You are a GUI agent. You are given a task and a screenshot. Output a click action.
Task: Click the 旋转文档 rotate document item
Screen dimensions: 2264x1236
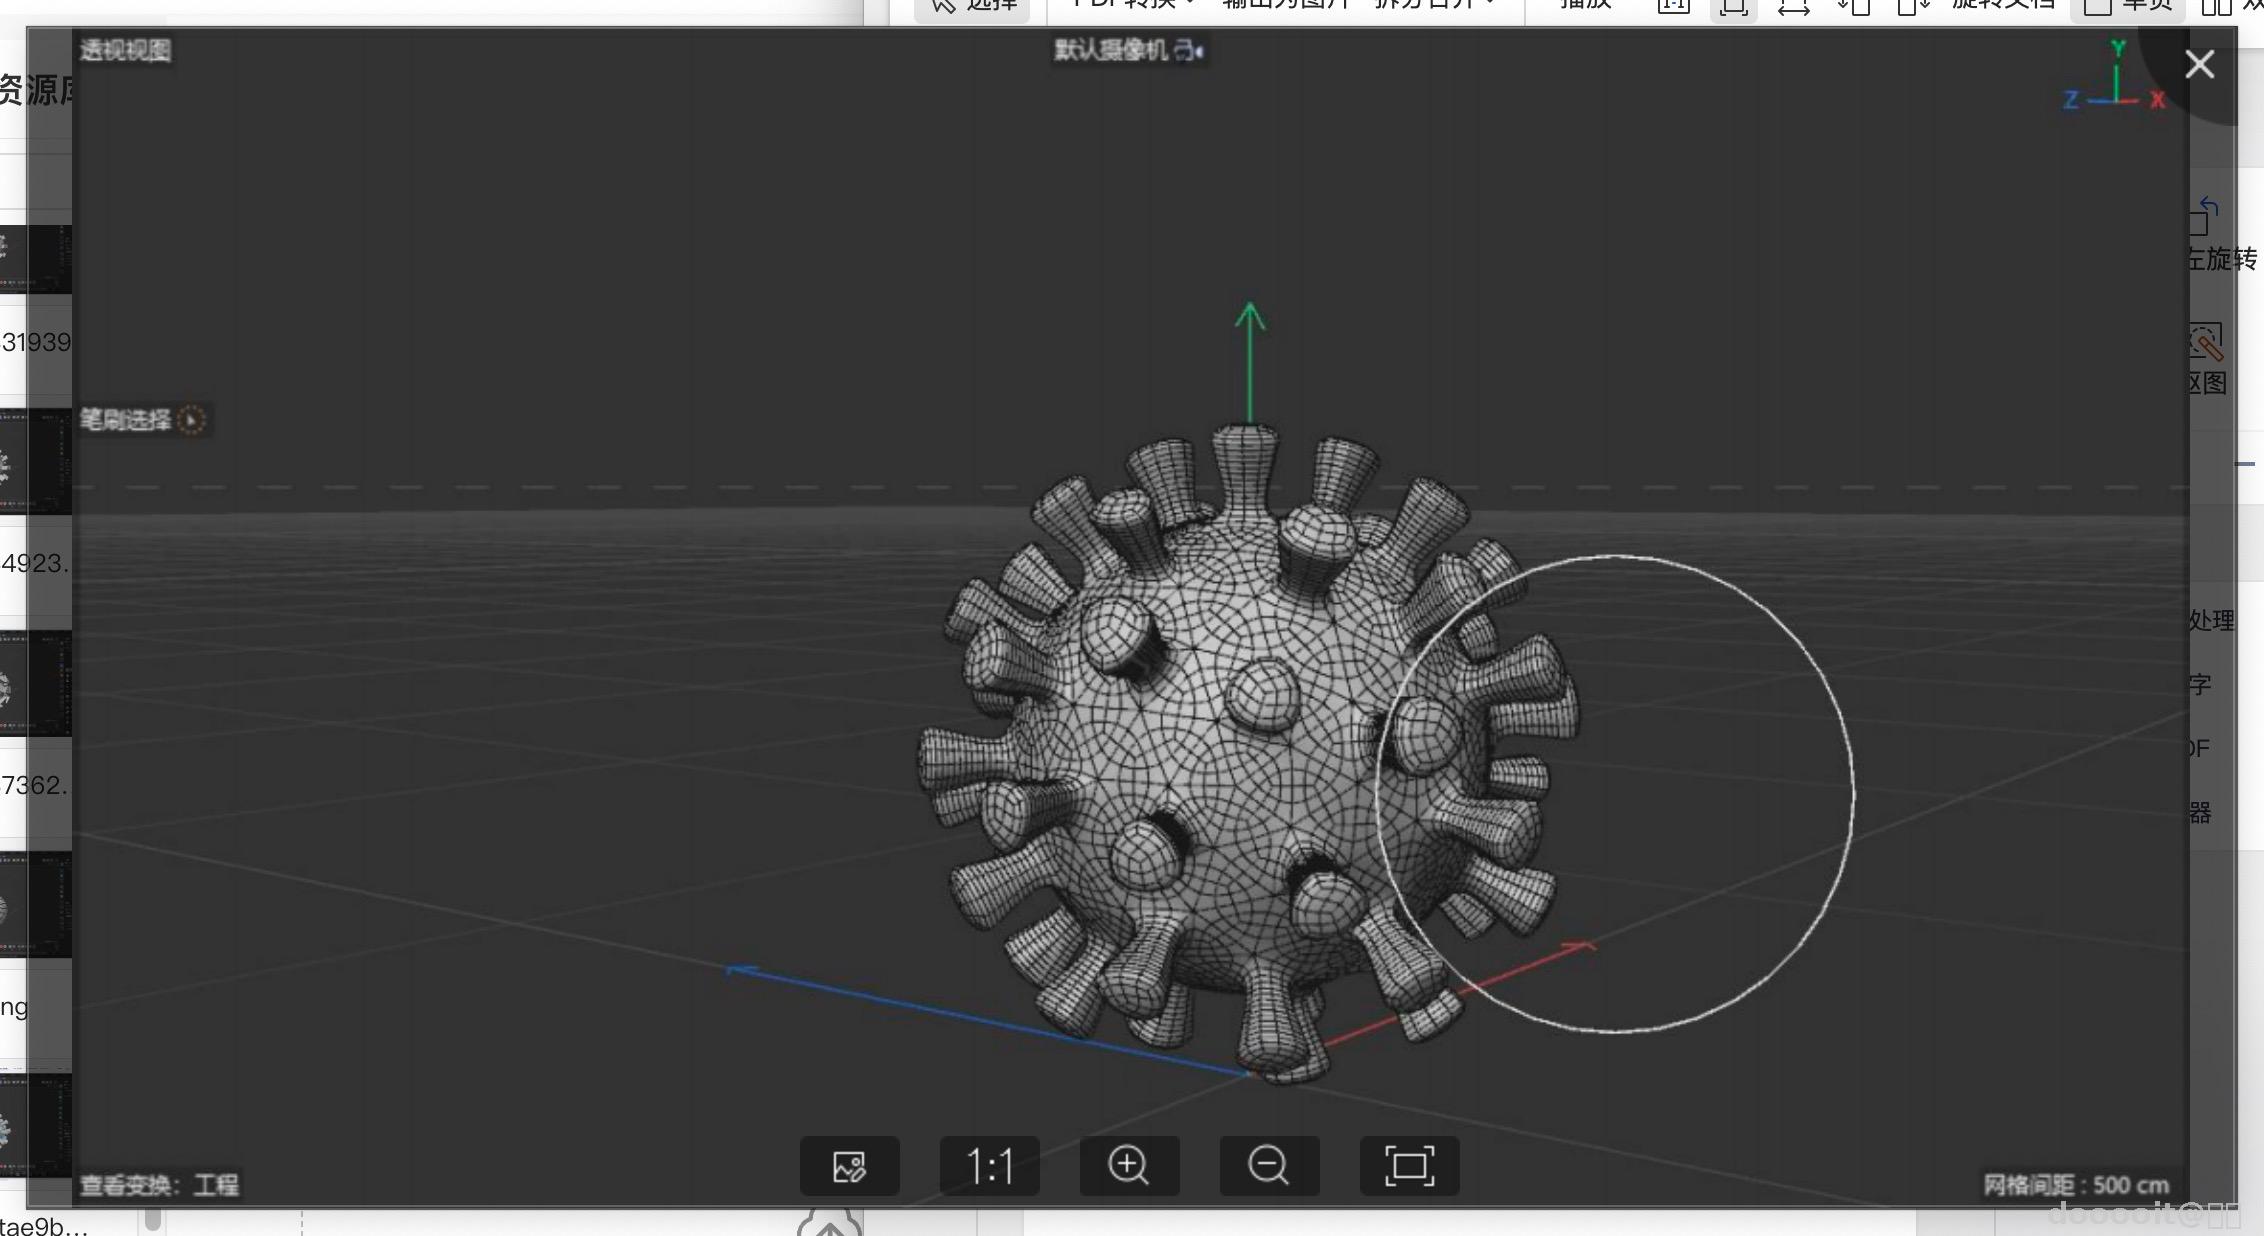[x=2002, y=5]
